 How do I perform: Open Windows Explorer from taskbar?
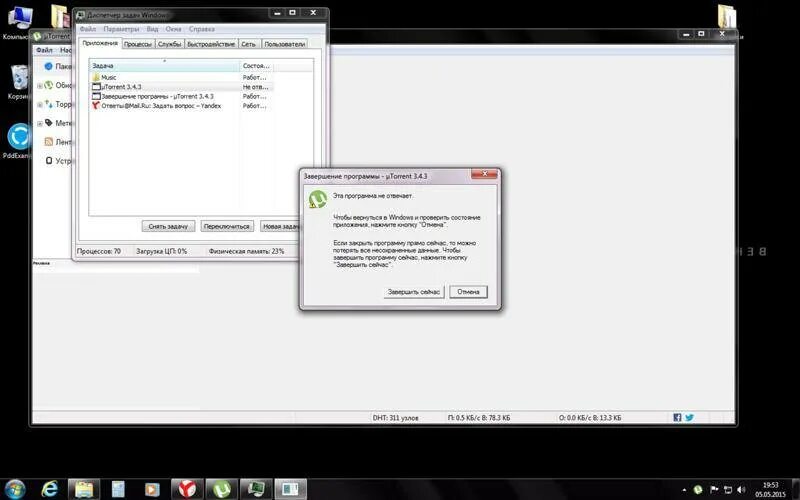click(84, 489)
